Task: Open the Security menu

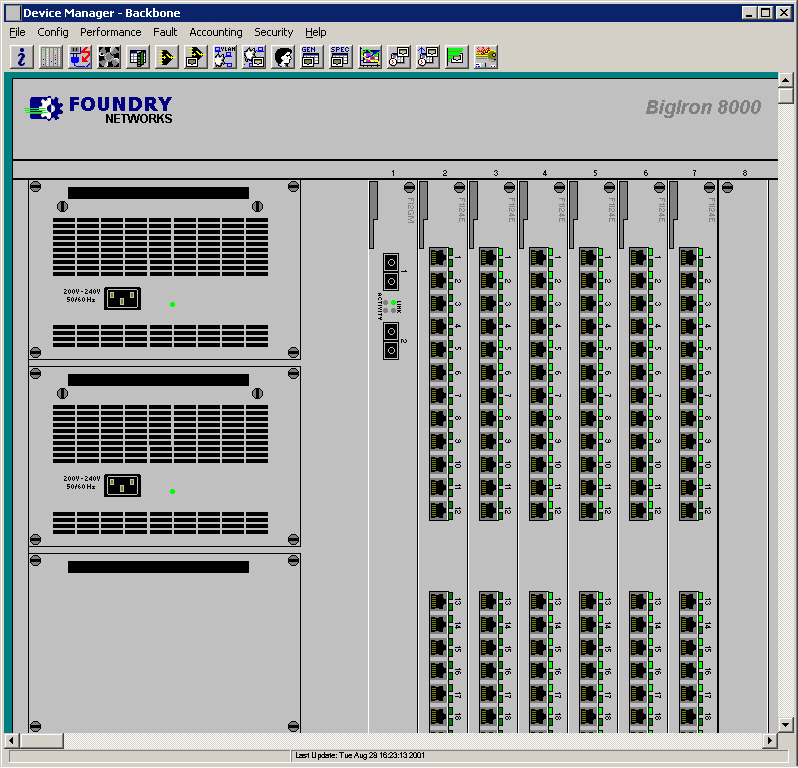Action: [x=273, y=32]
